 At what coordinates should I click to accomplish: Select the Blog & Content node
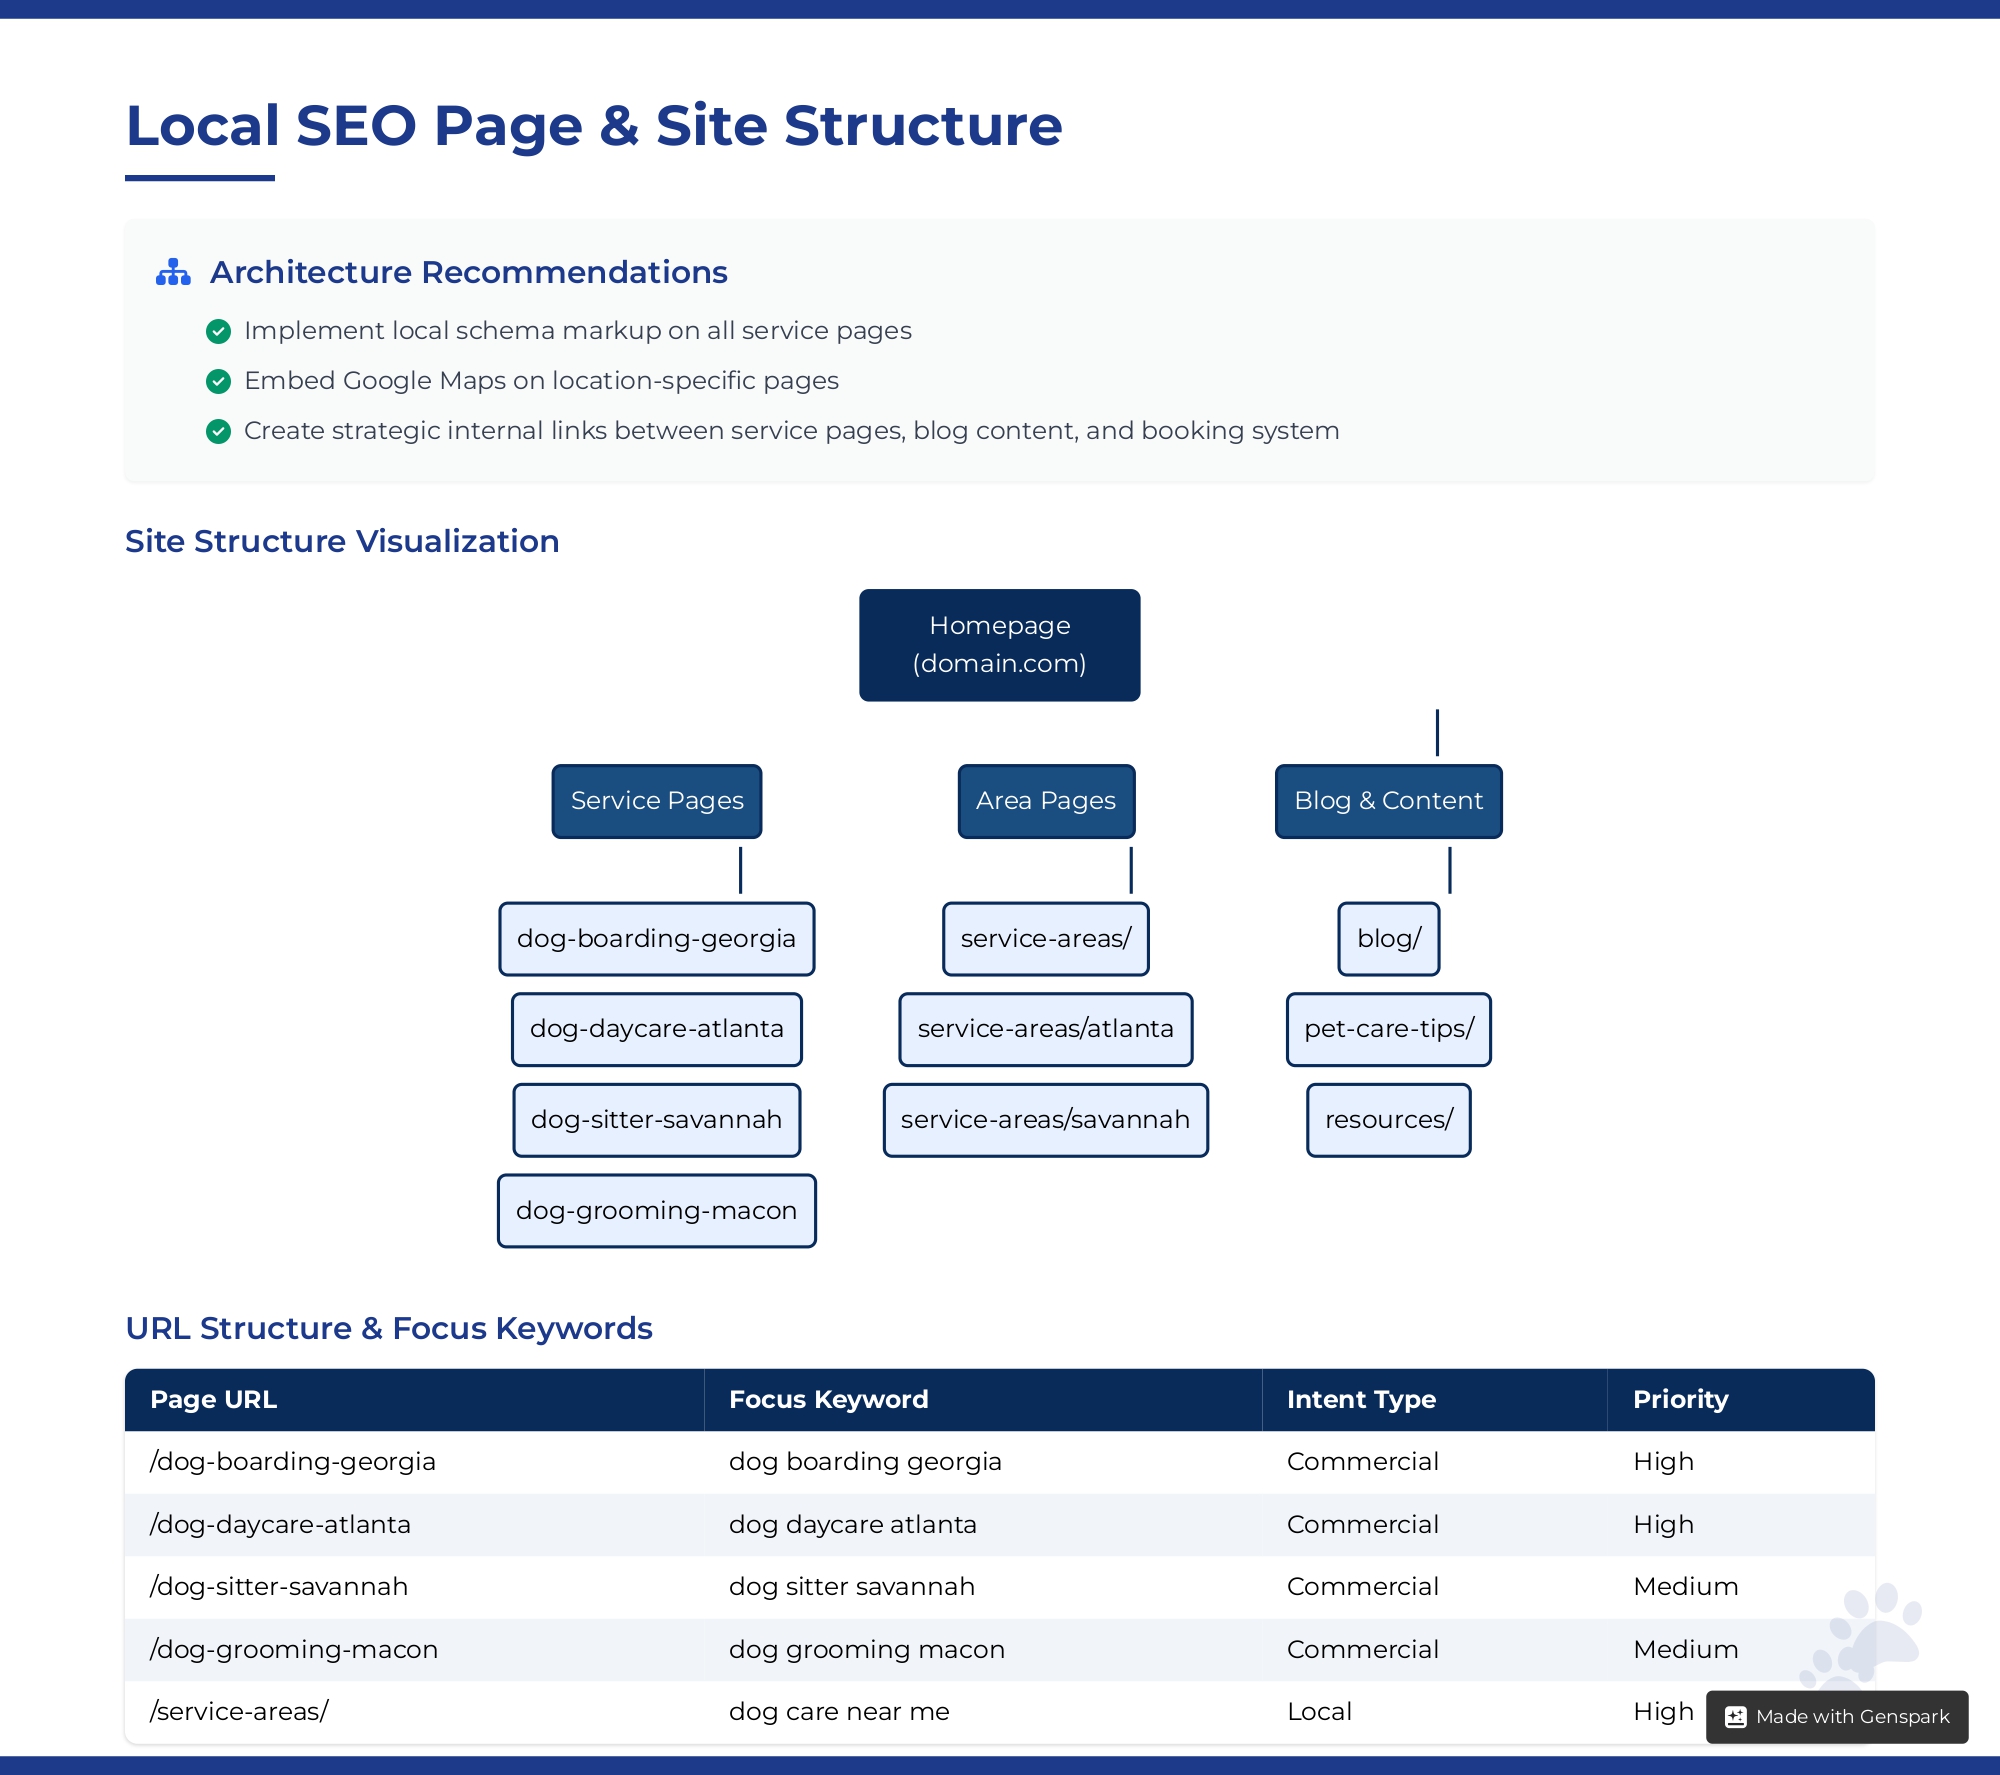click(1388, 801)
